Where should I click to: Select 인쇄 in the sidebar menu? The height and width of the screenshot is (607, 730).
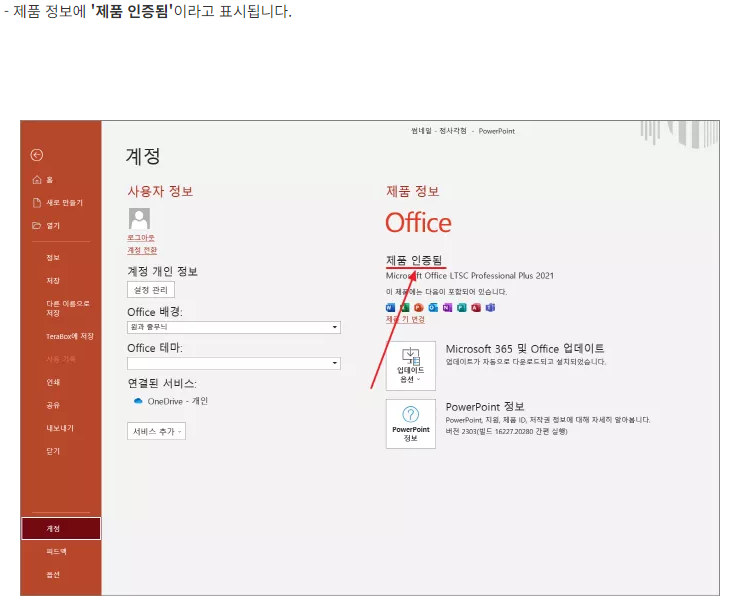tap(53, 382)
